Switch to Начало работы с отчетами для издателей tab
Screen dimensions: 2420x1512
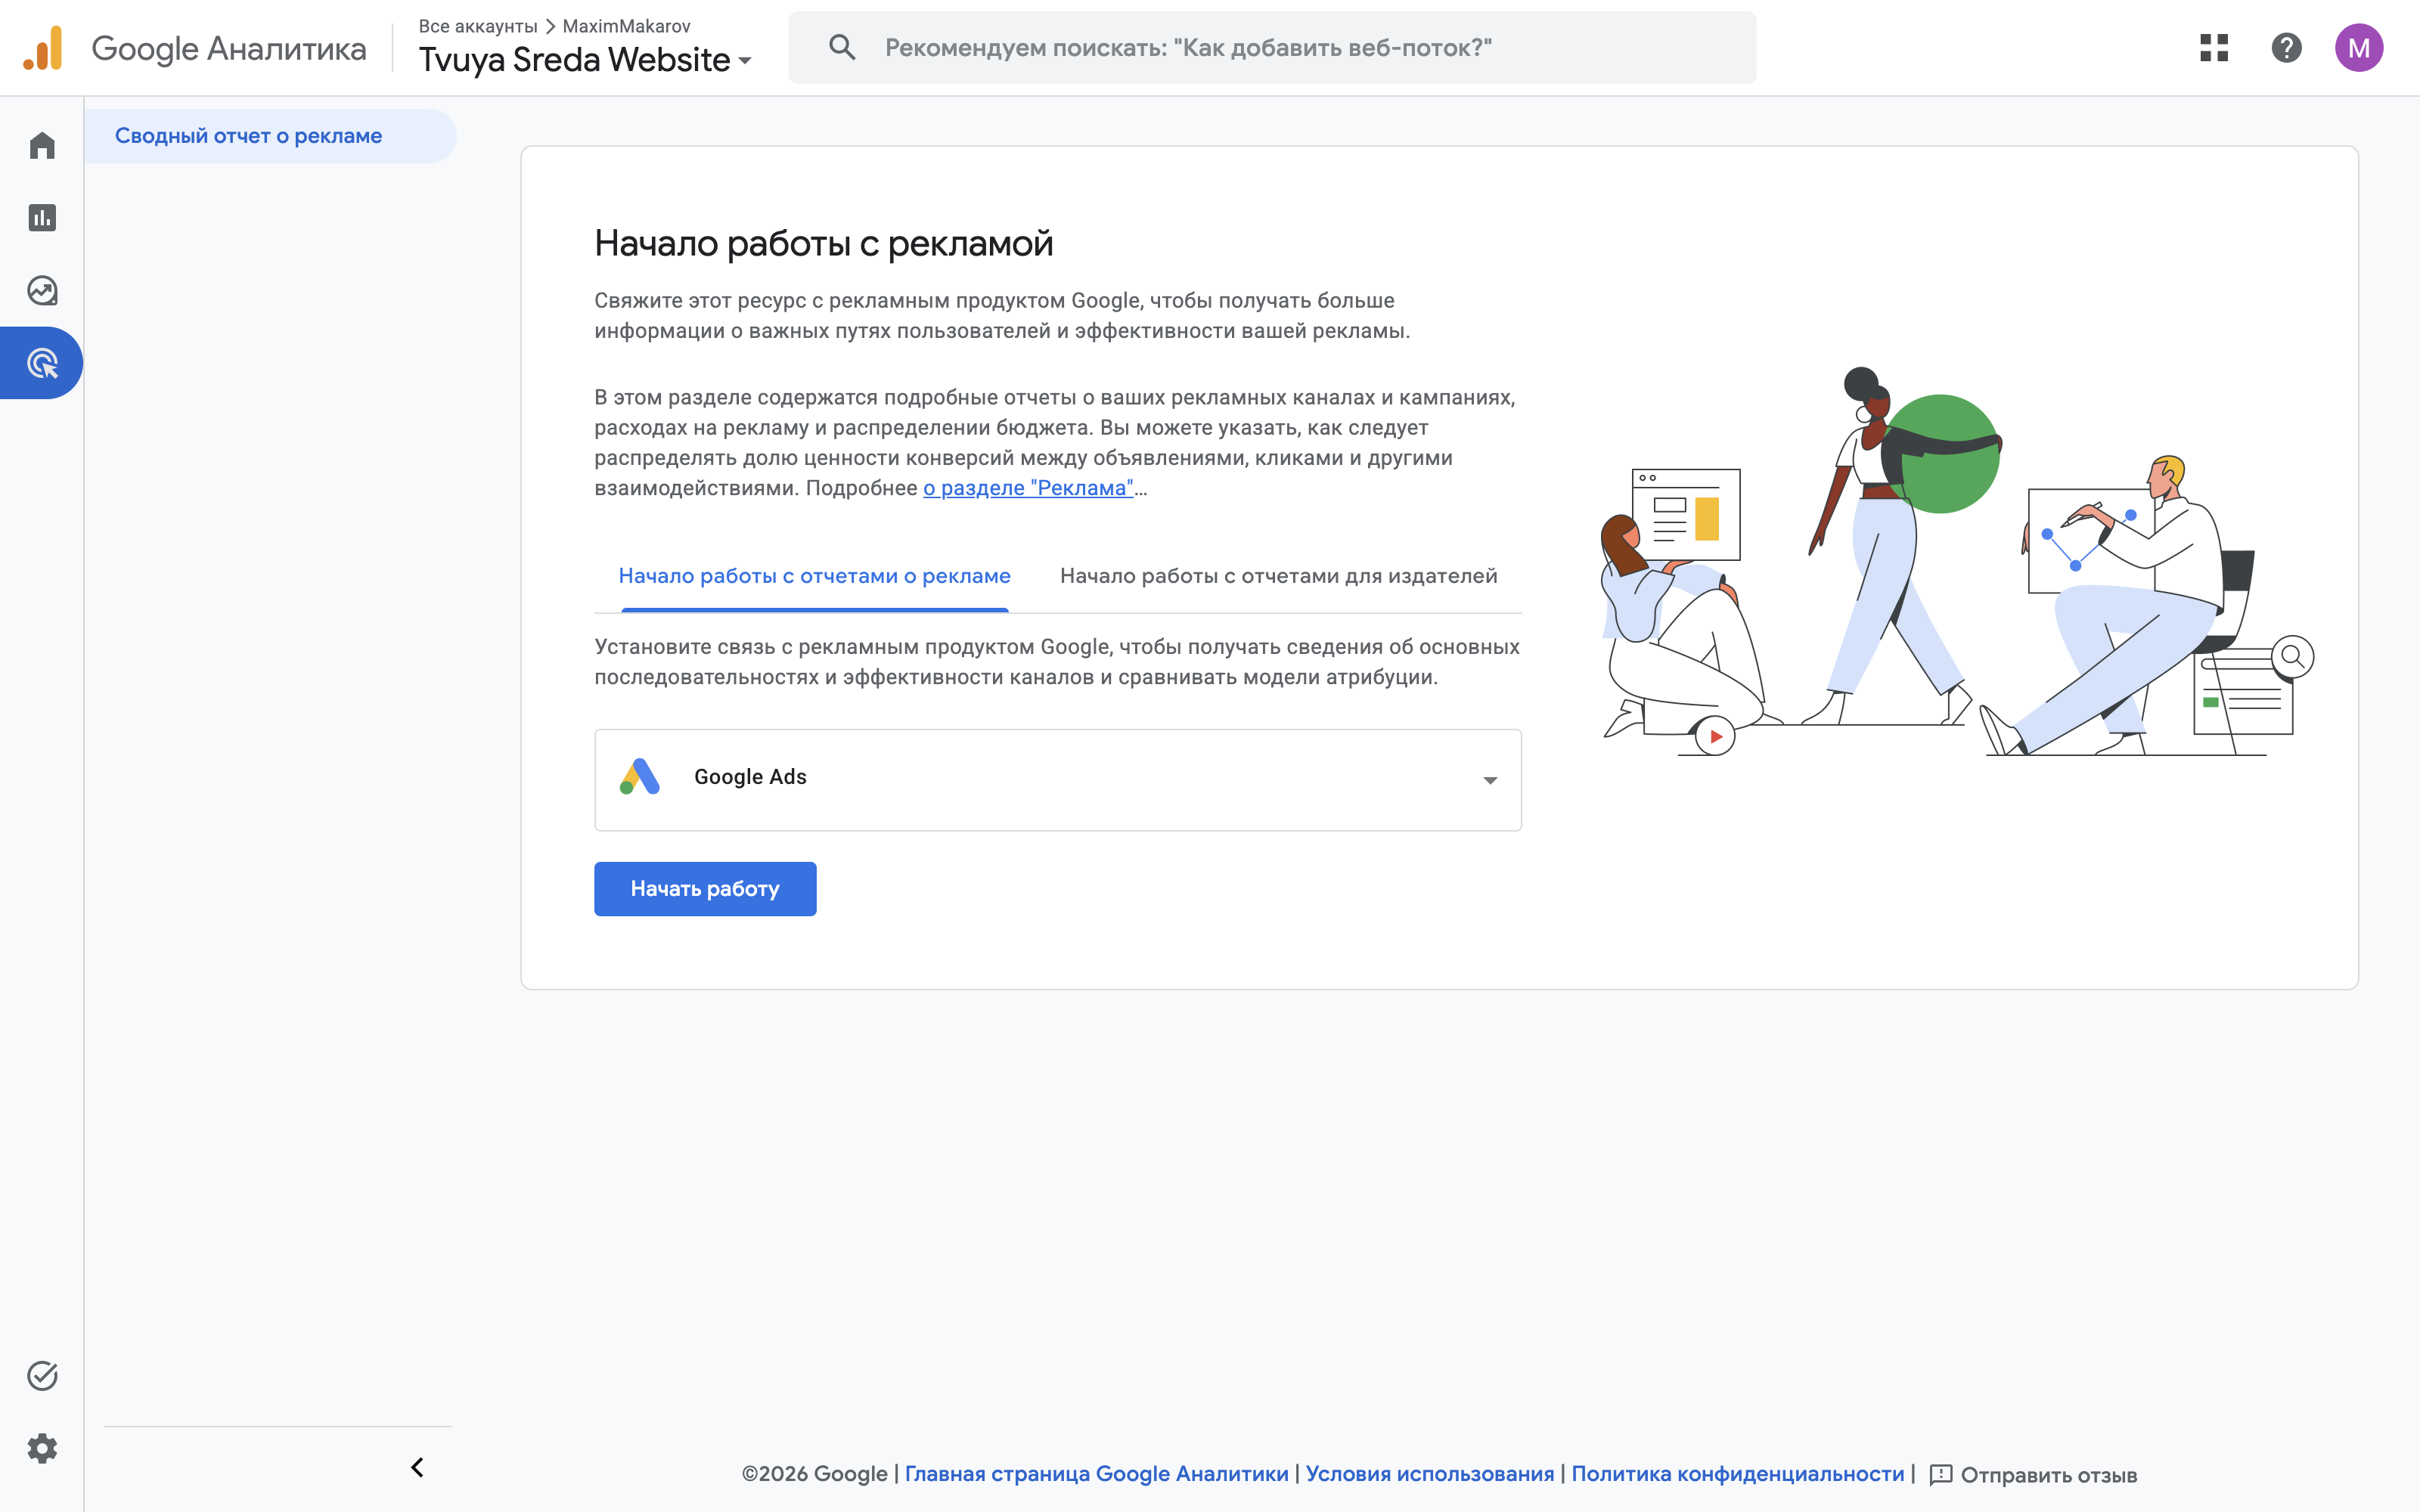(x=1279, y=576)
